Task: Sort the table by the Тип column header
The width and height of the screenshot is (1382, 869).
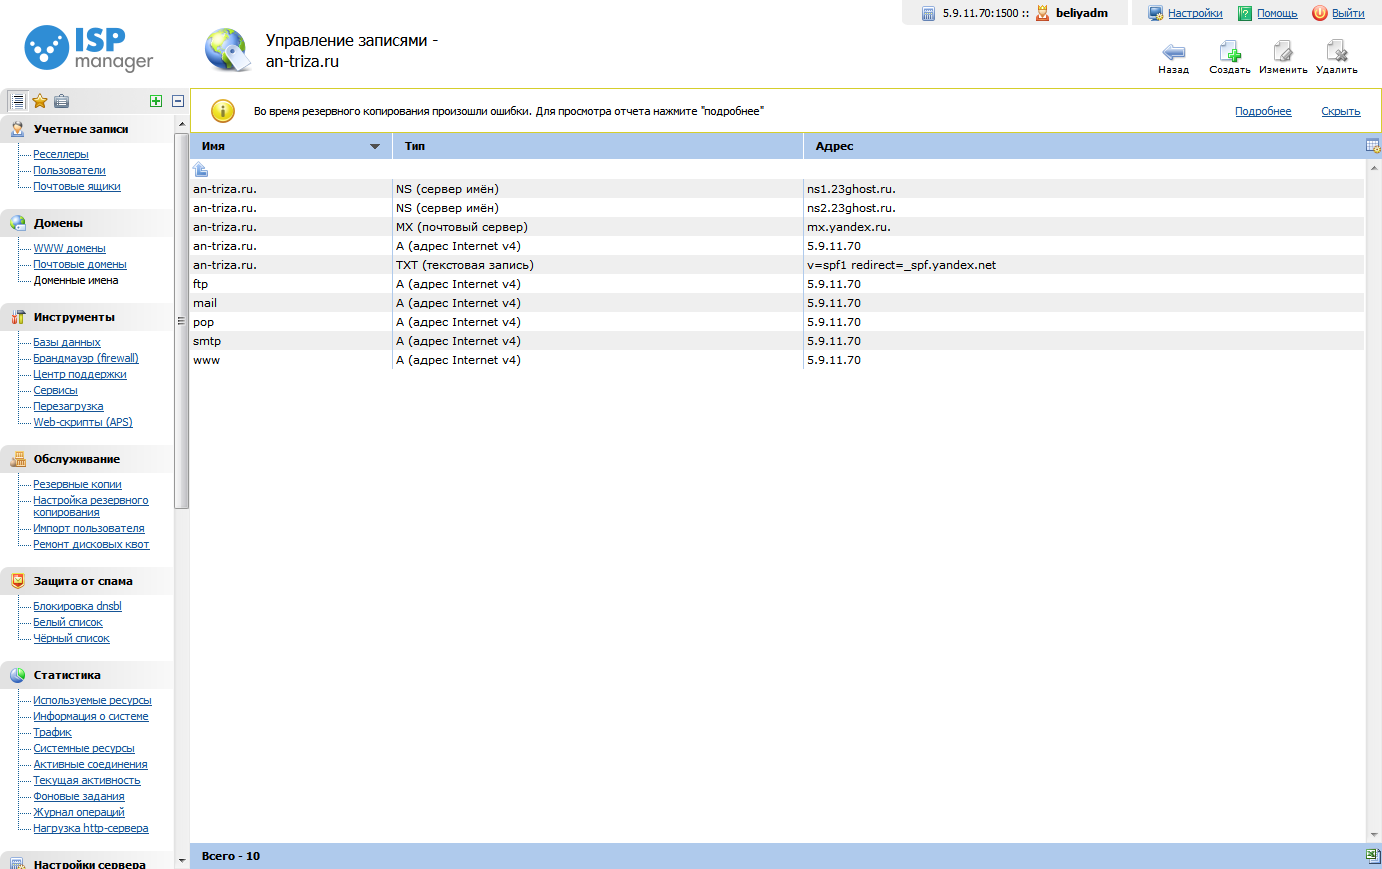Action: [598, 146]
